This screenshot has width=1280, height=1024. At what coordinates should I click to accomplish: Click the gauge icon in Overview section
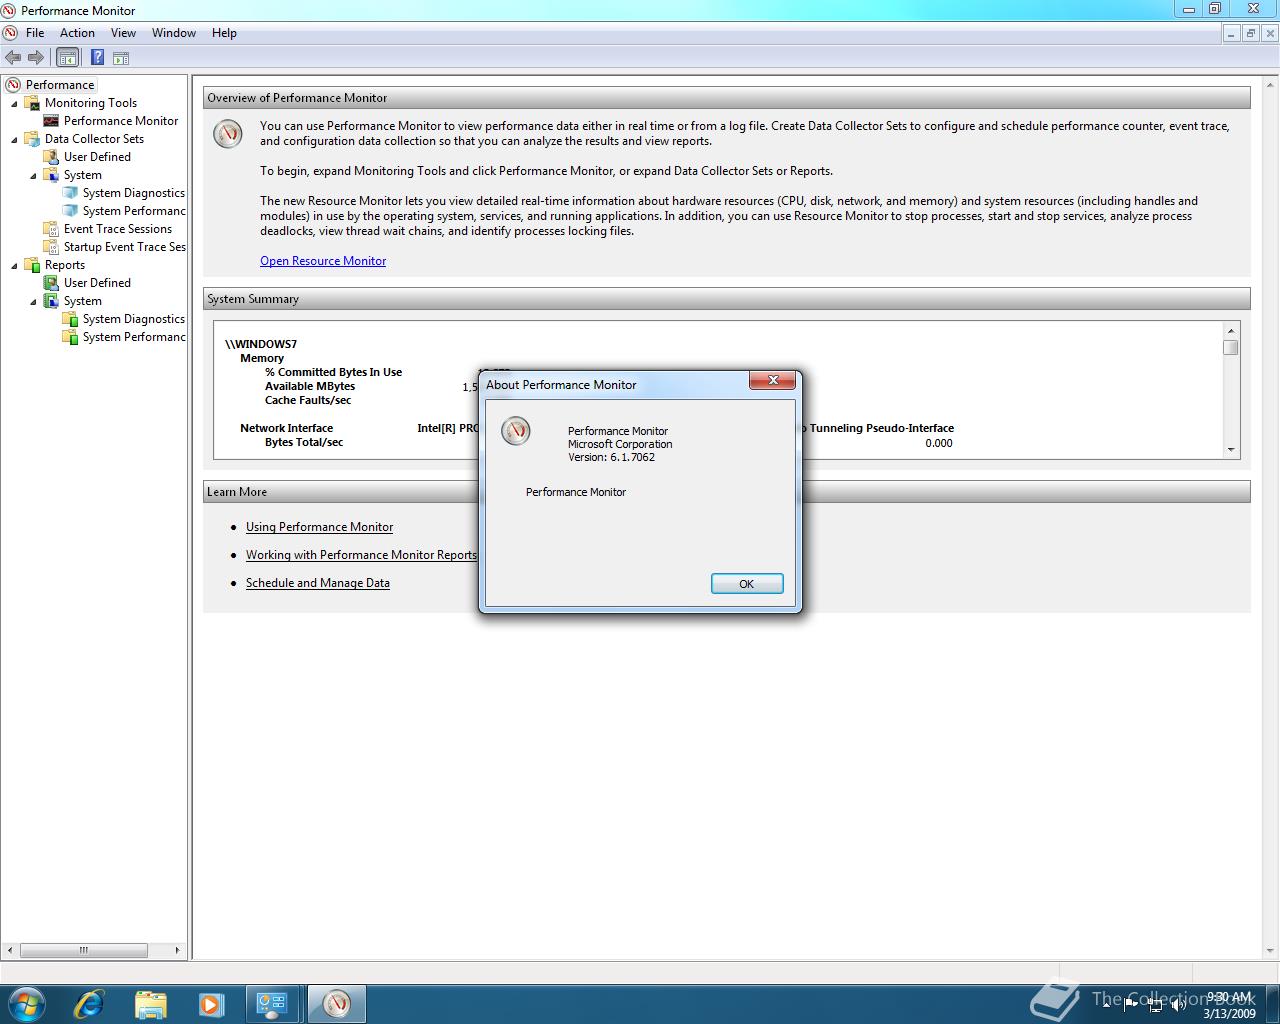(x=228, y=134)
